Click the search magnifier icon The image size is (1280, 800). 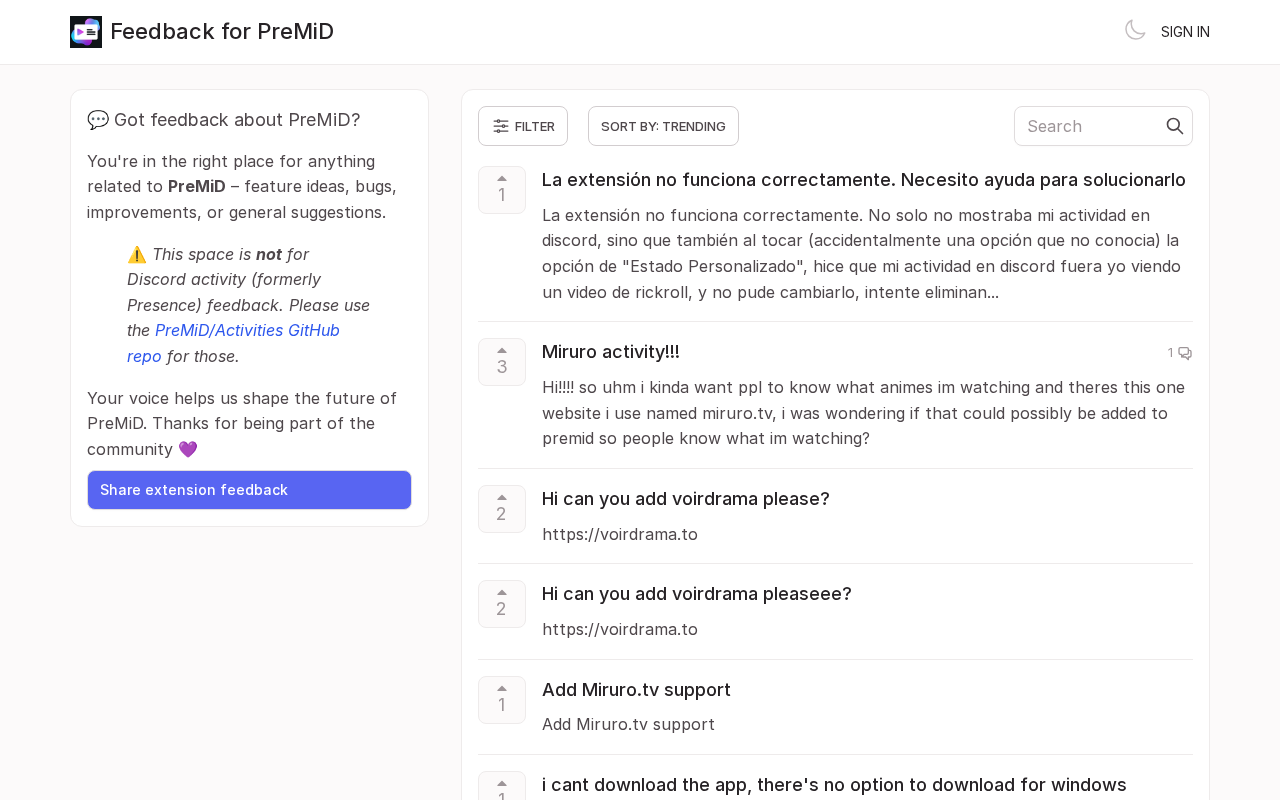1175,126
